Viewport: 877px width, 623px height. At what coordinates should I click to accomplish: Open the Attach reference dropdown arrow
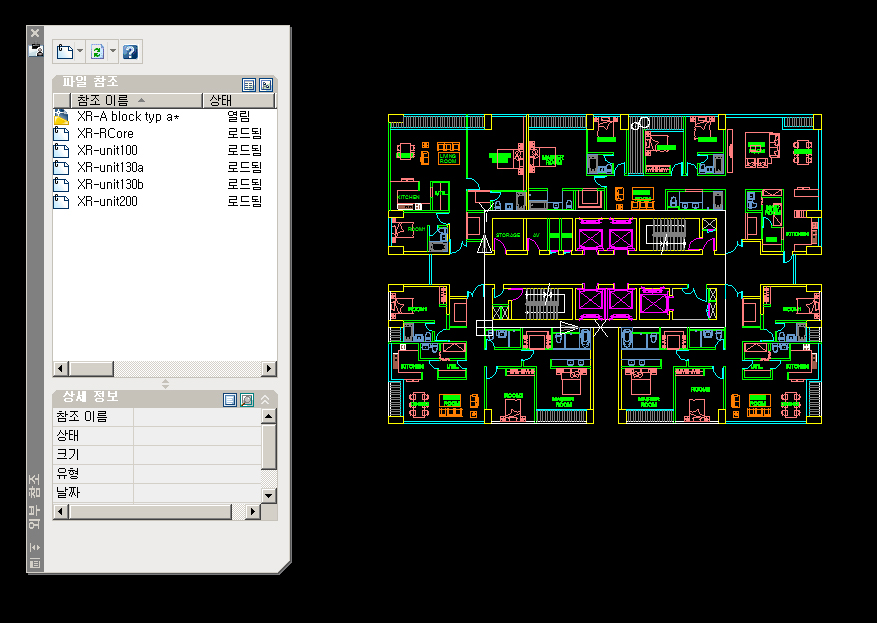[80, 51]
